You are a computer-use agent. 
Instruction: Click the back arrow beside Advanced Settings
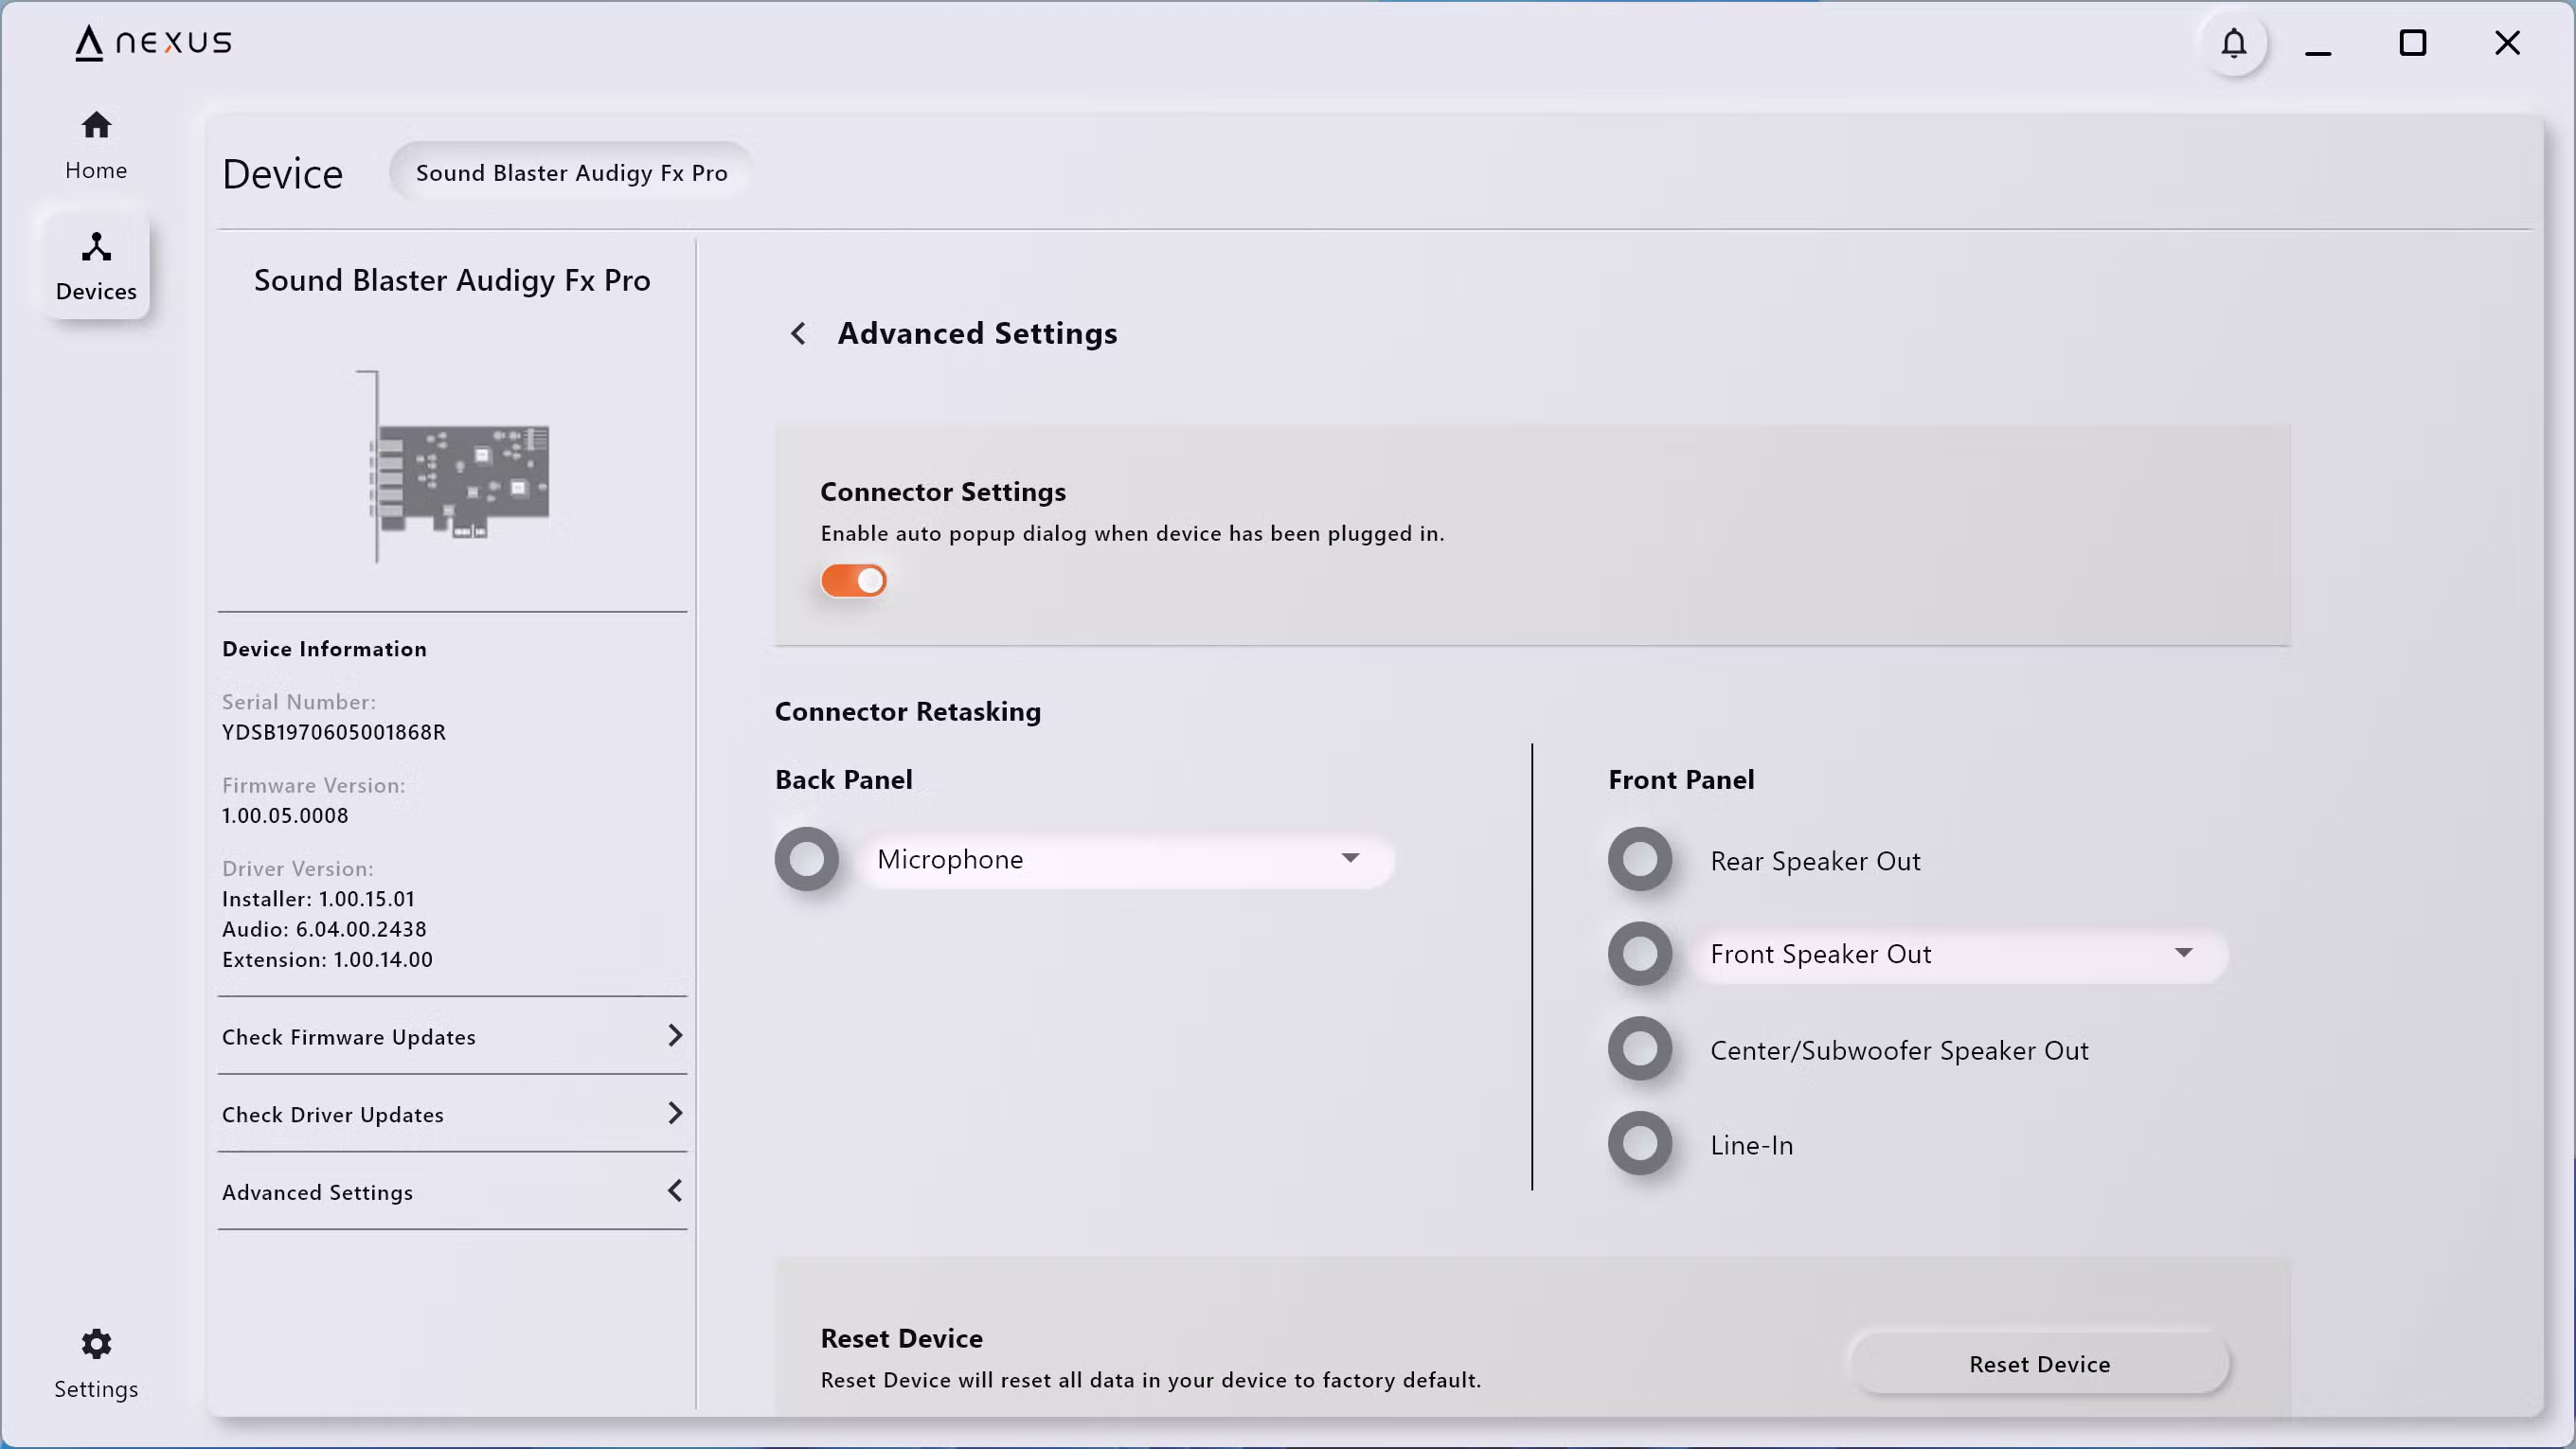[798, 333]
